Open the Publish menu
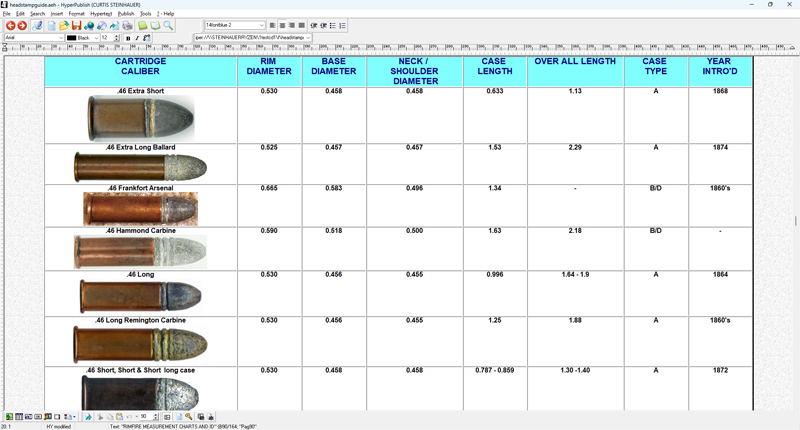Viewport: 800px width, 430px height. (x=126, y=14)
